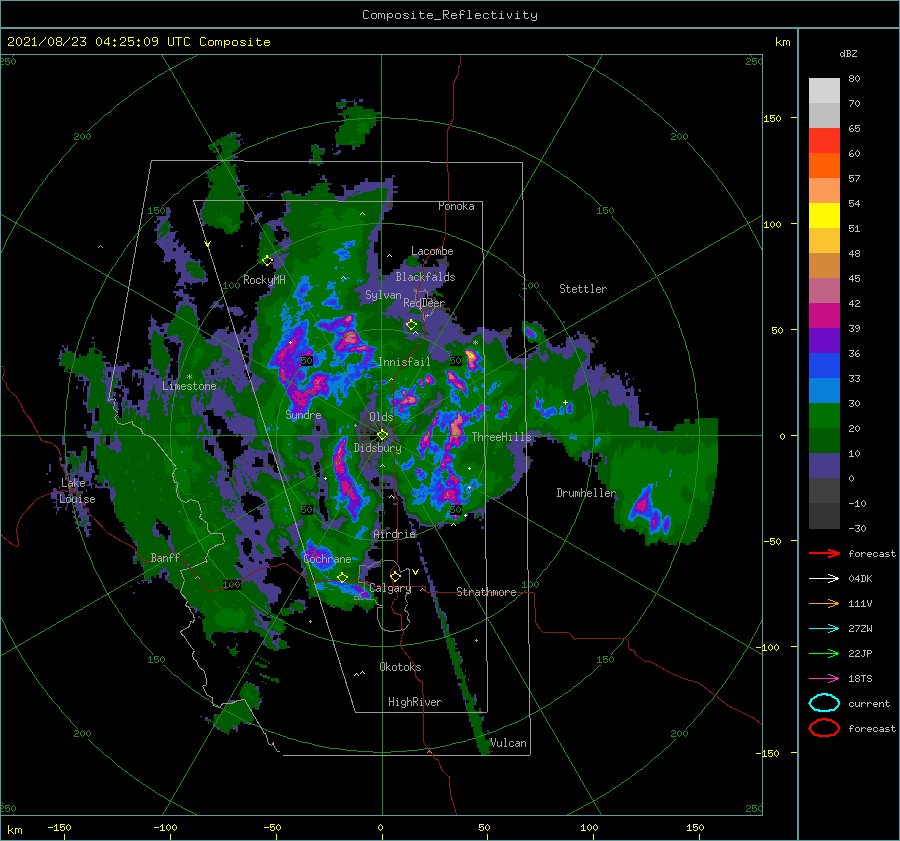Click the Olds town label
This screenshot has height=841, width=900.
click(x=381, y=417)
